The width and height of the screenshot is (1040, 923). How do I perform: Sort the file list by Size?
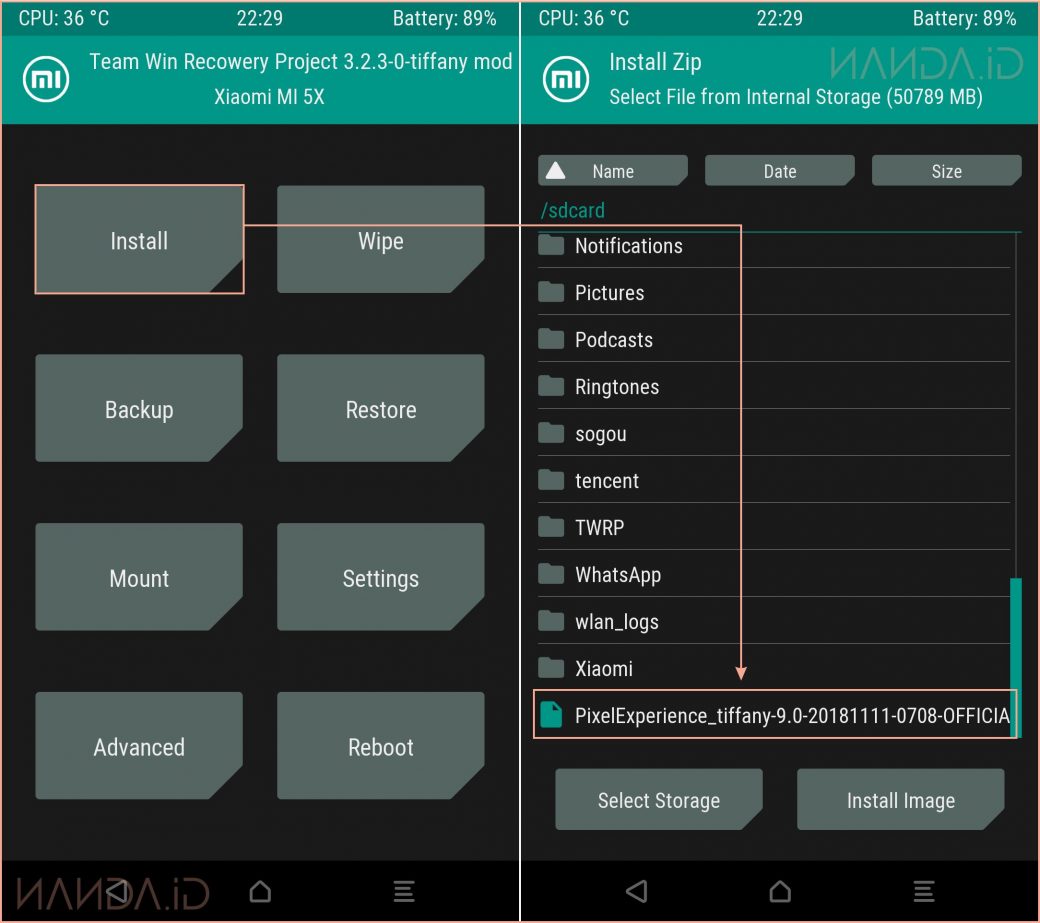click(x=946, y=171)
